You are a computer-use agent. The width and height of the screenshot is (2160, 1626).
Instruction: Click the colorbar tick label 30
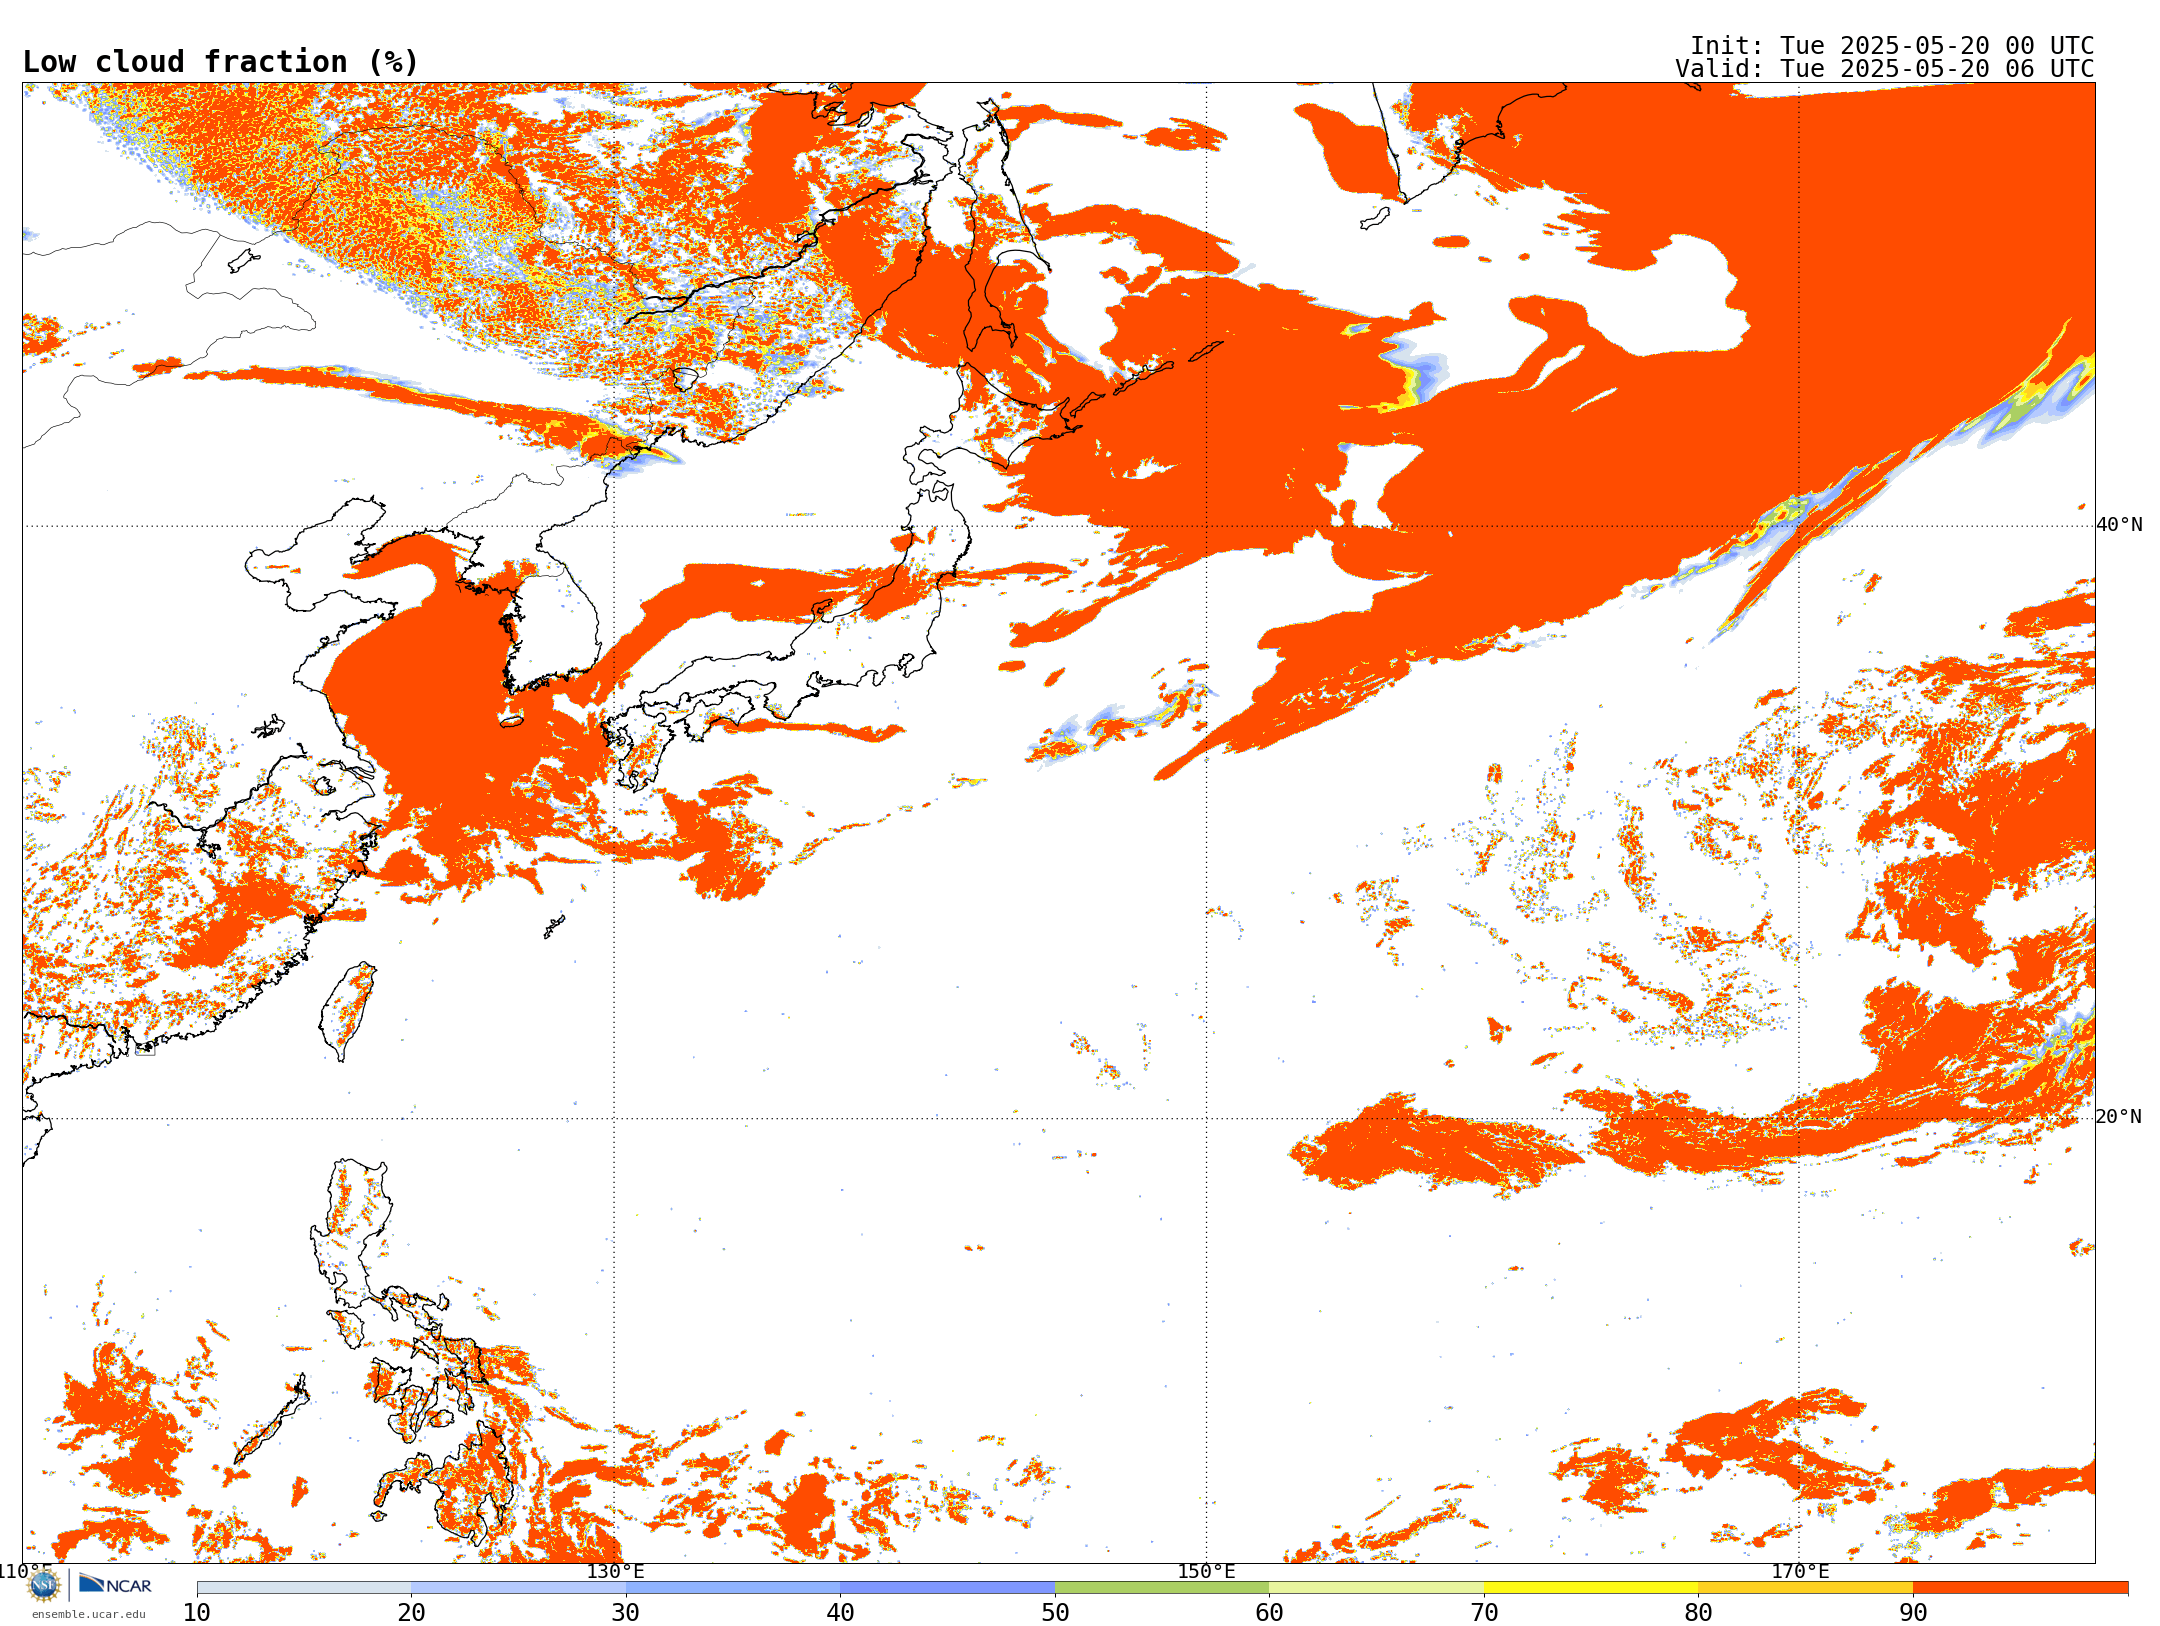pyautogui.click(x=626, y=1613)
